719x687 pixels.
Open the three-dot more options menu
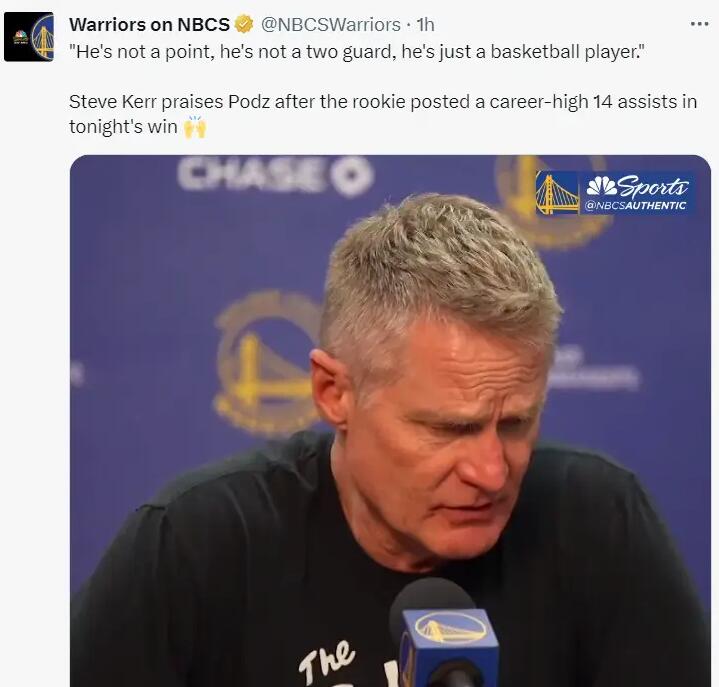click(x=699, y=24)
